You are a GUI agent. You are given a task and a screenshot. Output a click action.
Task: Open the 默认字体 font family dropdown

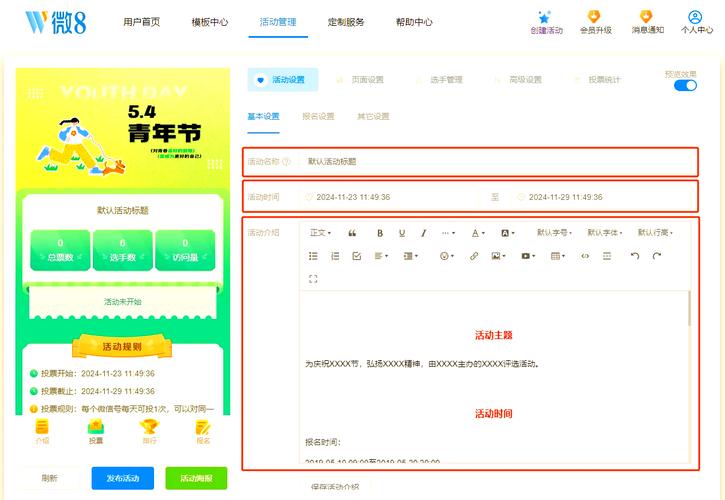tap(605, 233)
